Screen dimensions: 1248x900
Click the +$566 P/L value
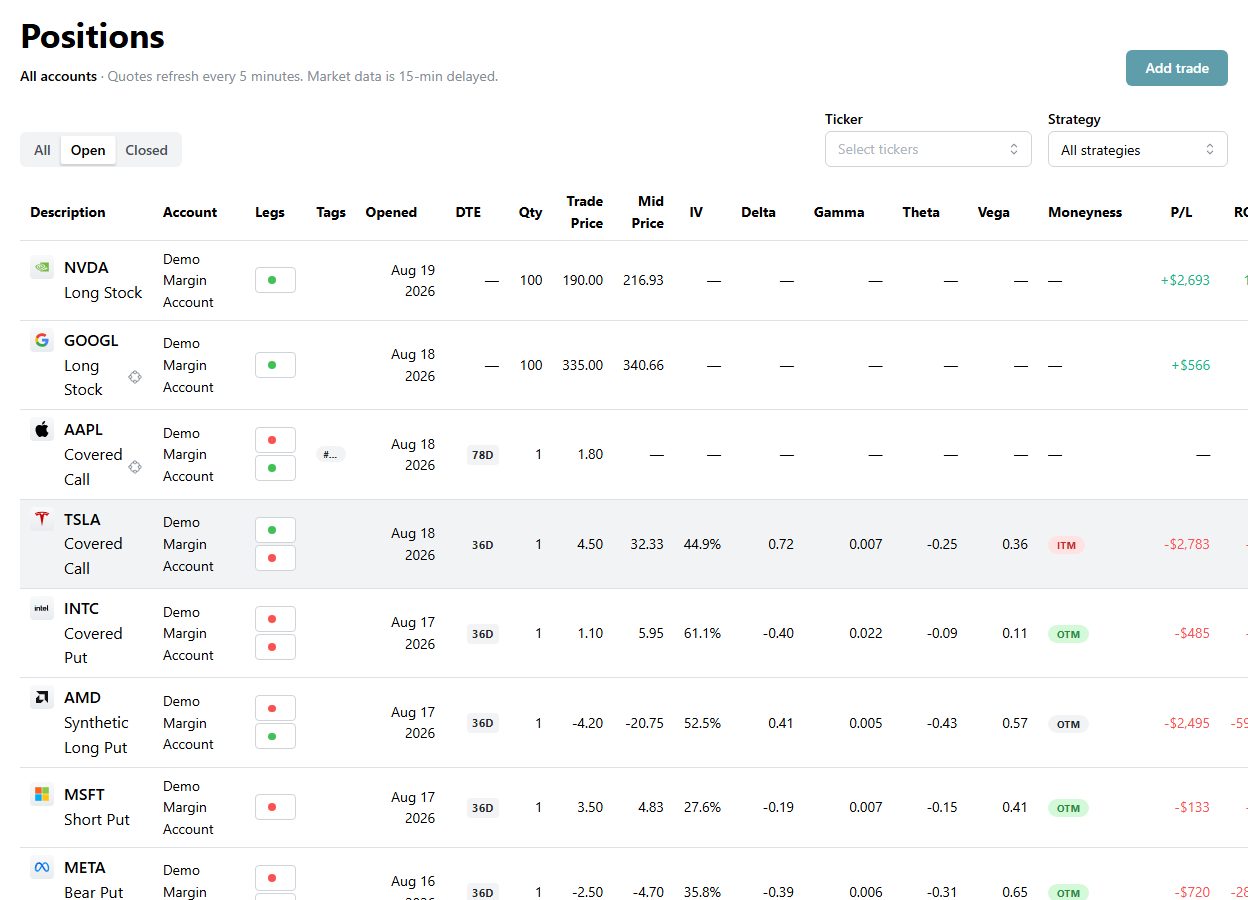point(1191,365)
